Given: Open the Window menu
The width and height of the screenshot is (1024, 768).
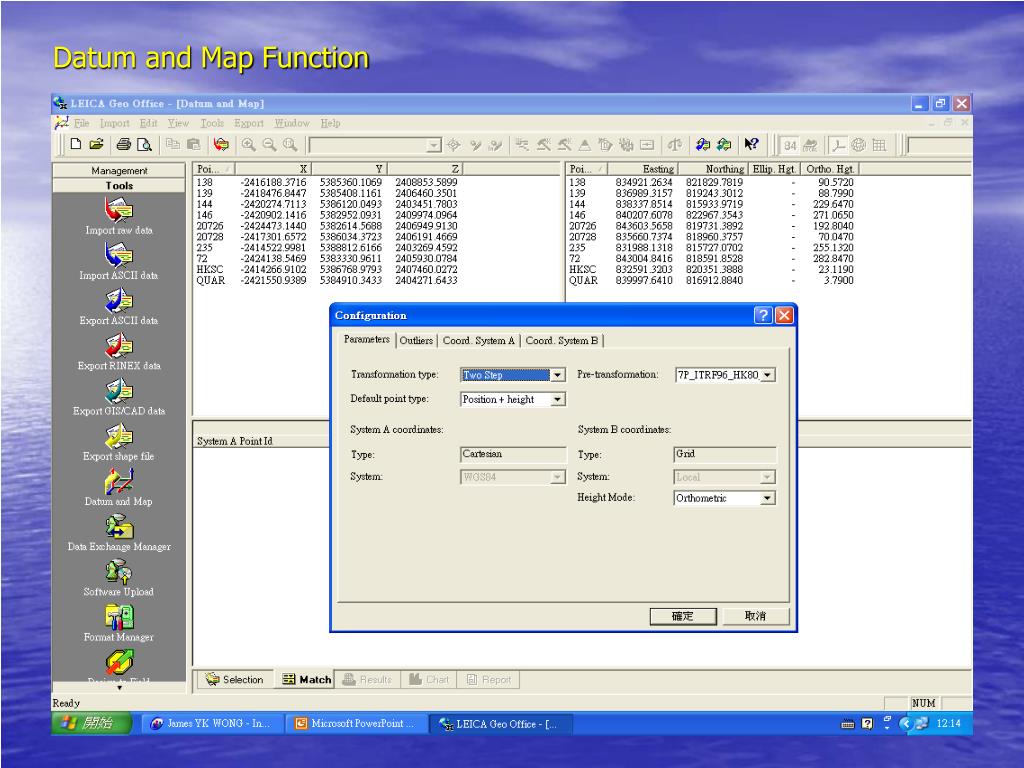Looking at the screenshot, I should click(292, 123).
